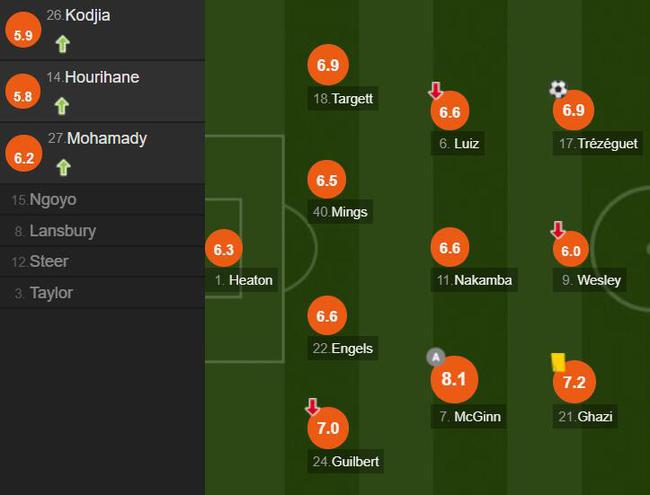Open the Targett player label

pyautogui.click(x=343, y=99)
